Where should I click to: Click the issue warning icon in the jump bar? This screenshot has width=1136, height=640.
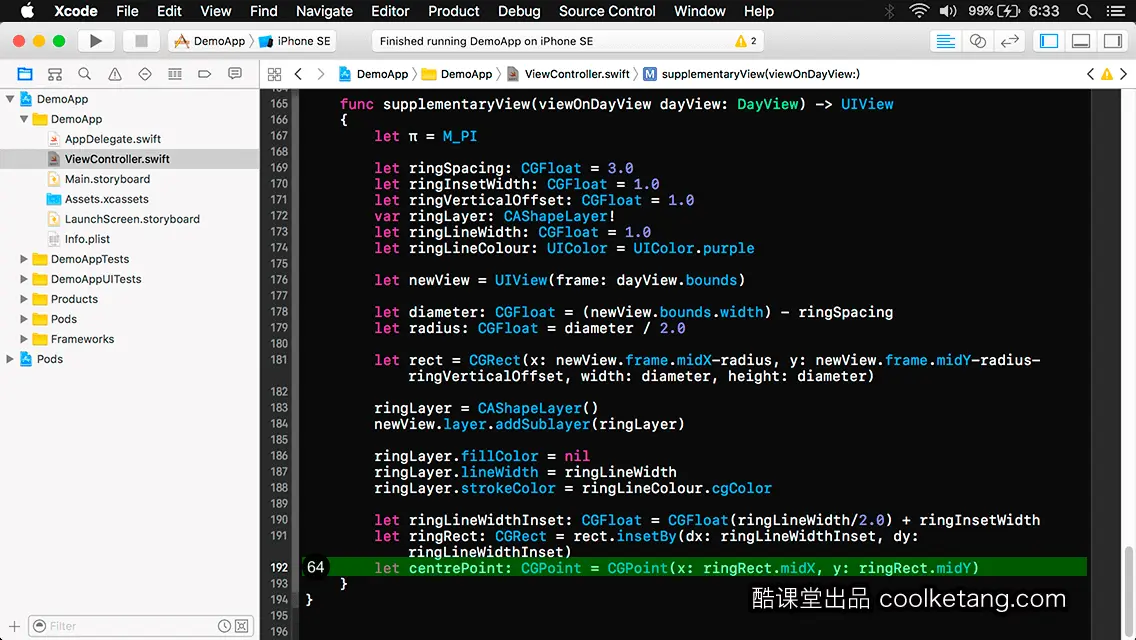(x=1107, y=74)
